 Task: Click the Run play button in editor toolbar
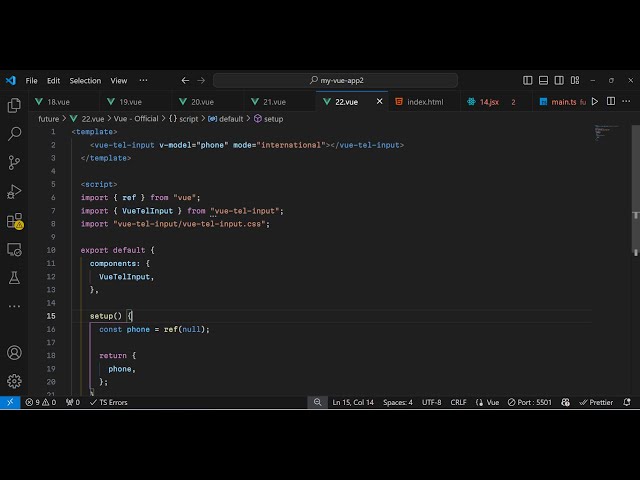point(595,102)
